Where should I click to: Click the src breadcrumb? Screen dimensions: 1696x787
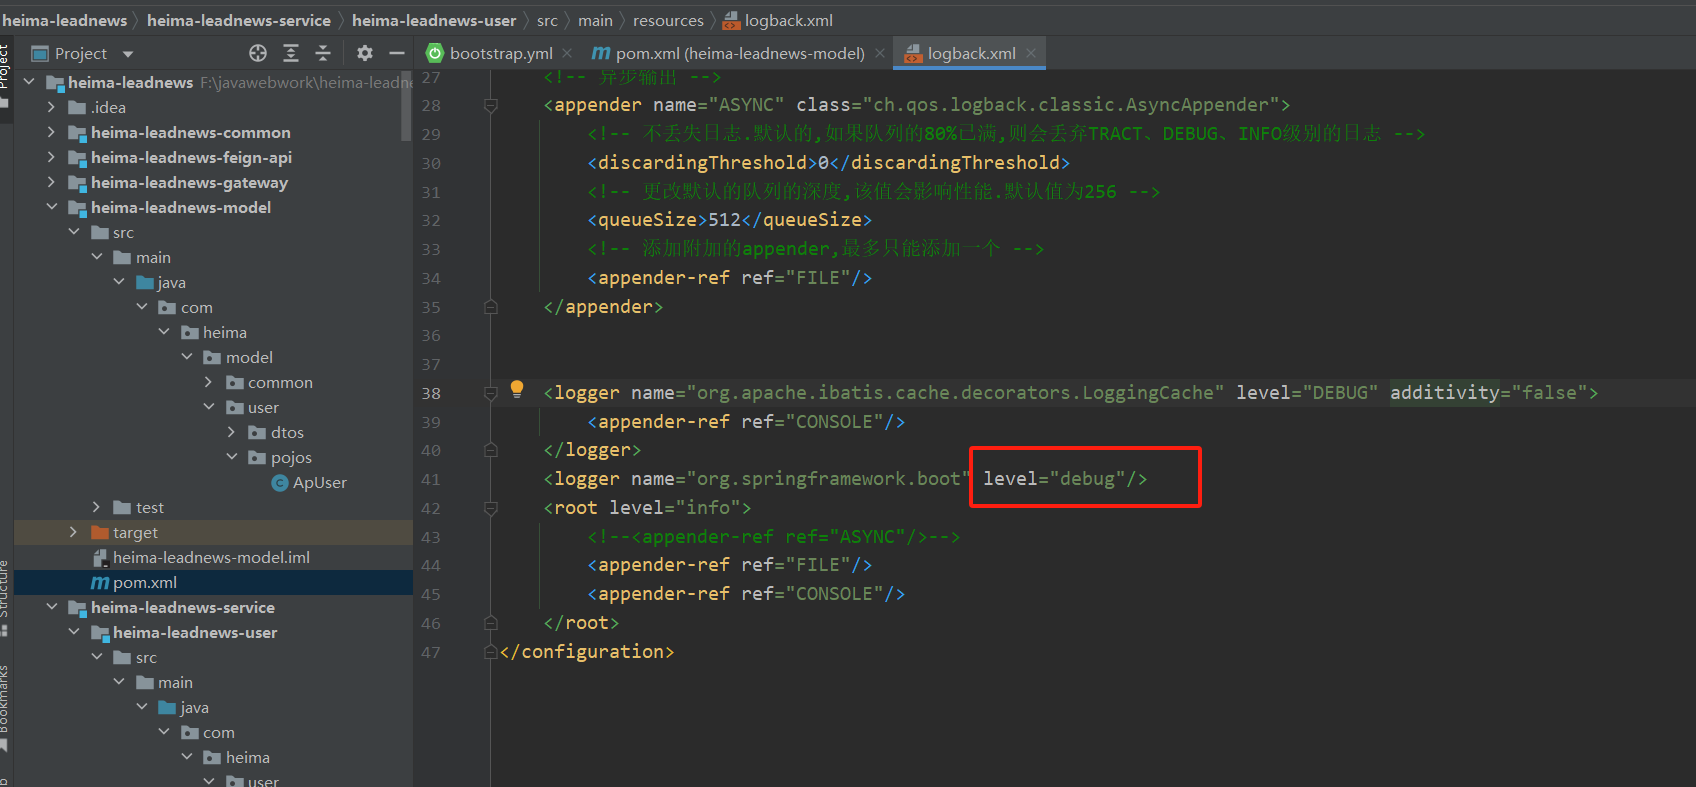[x=547, y=20]
